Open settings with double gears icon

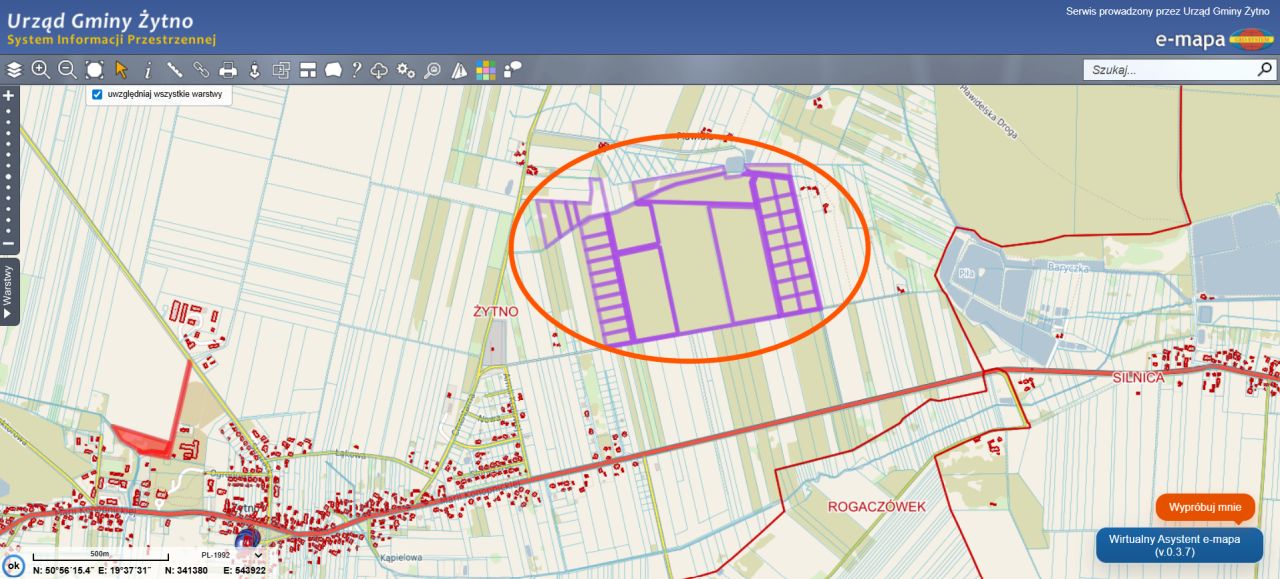405,70
